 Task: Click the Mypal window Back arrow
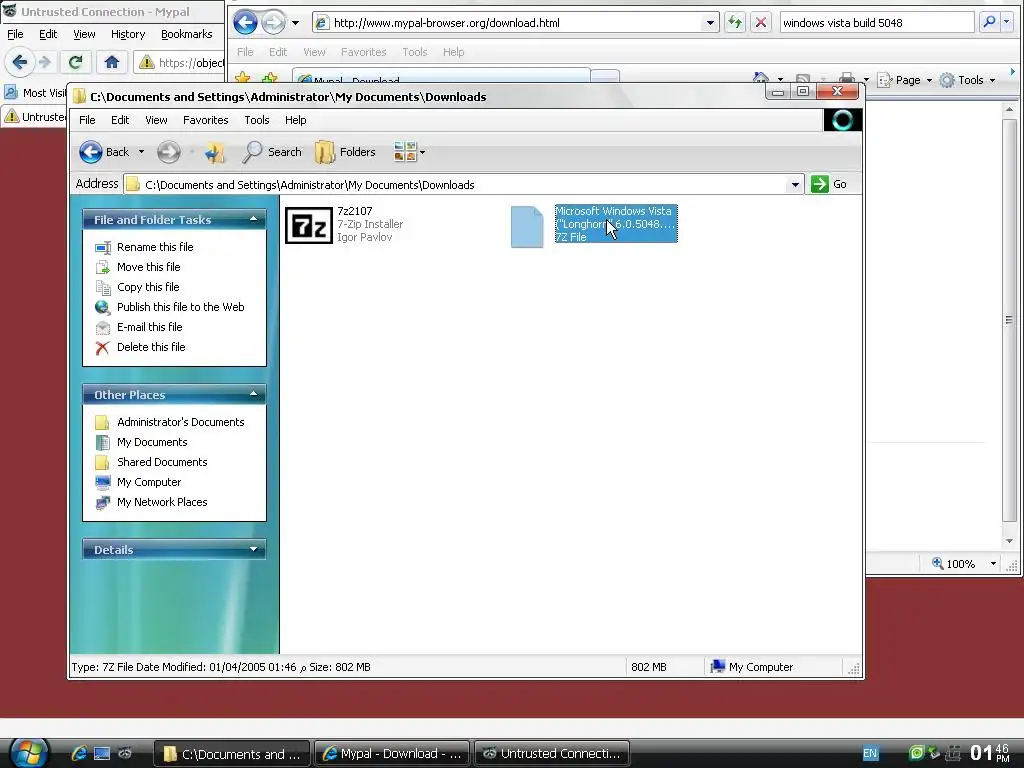tap(20, 62)
